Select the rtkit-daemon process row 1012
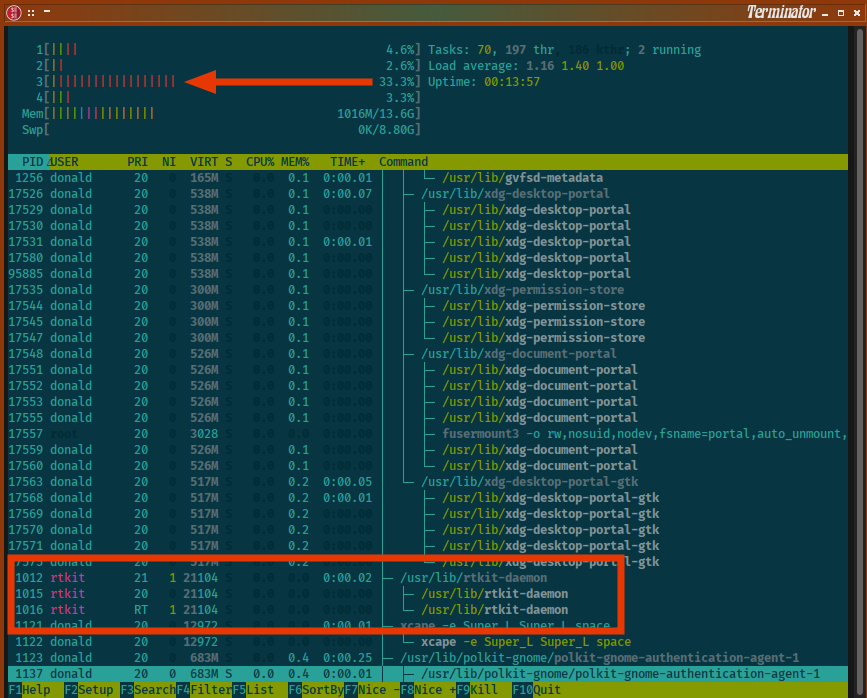Image resolution: width=867 pixels, height=698 pixels. point(427,577)
